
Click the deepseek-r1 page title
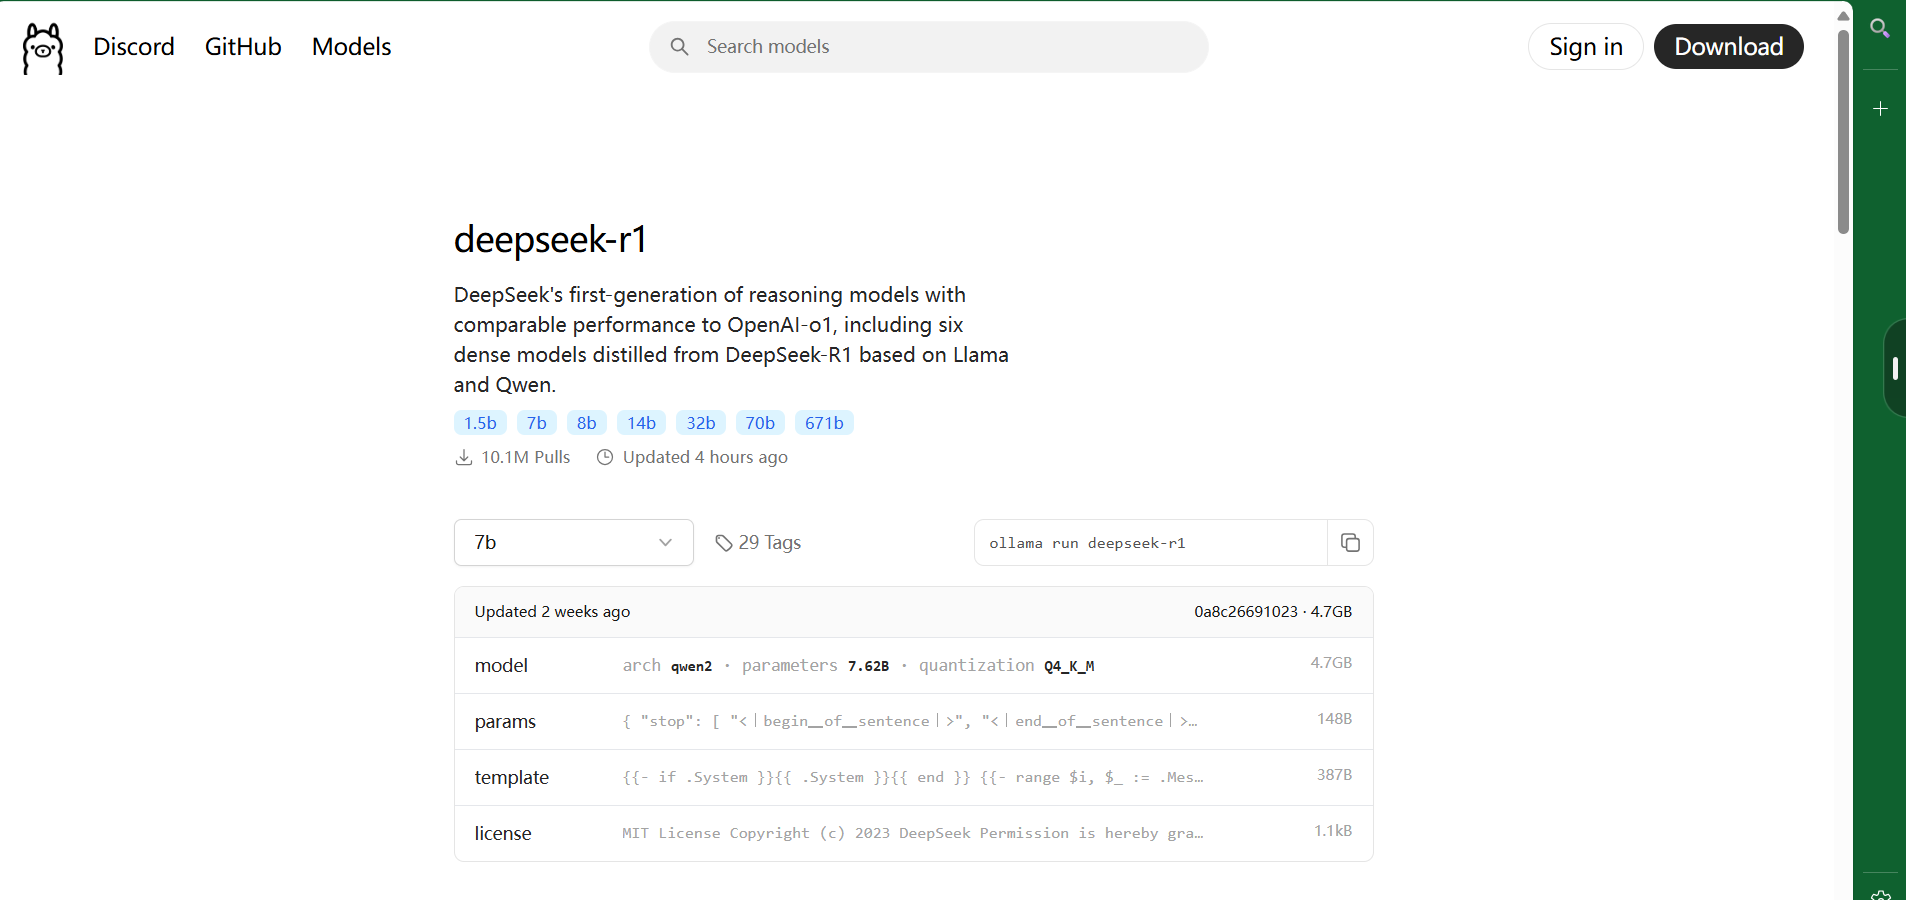tap(551, 240)
